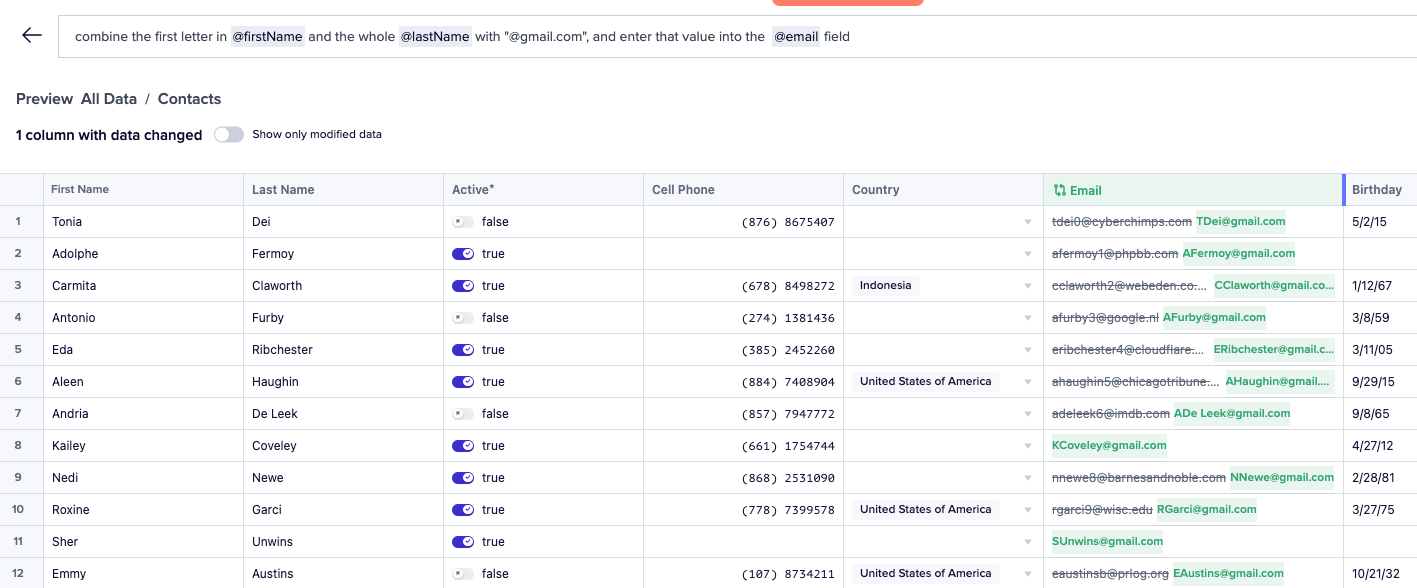Click the Email column changed-data icon
This screenshot has height=588, width=1417.
1060,190
